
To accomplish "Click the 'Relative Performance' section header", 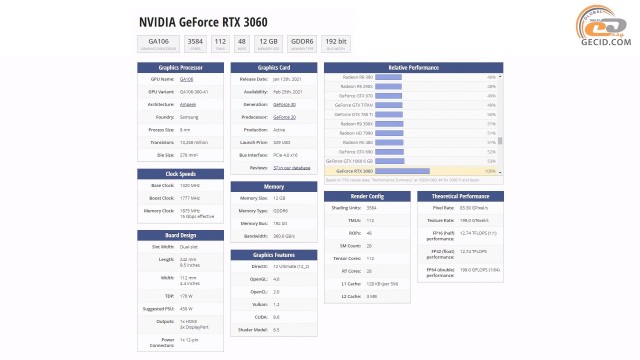I will (413, 68).
